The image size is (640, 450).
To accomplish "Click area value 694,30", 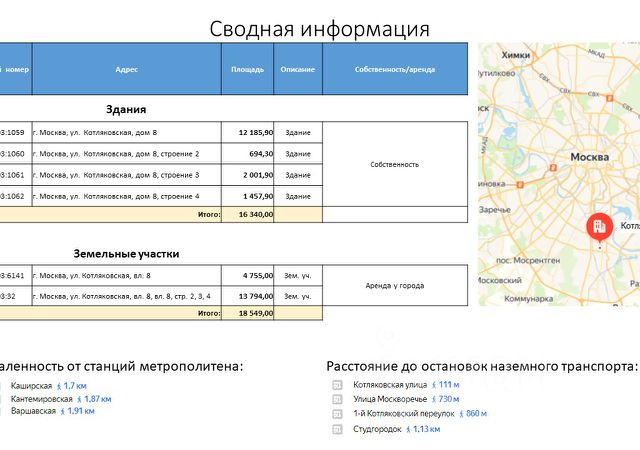I will click(x=261, y=154).
